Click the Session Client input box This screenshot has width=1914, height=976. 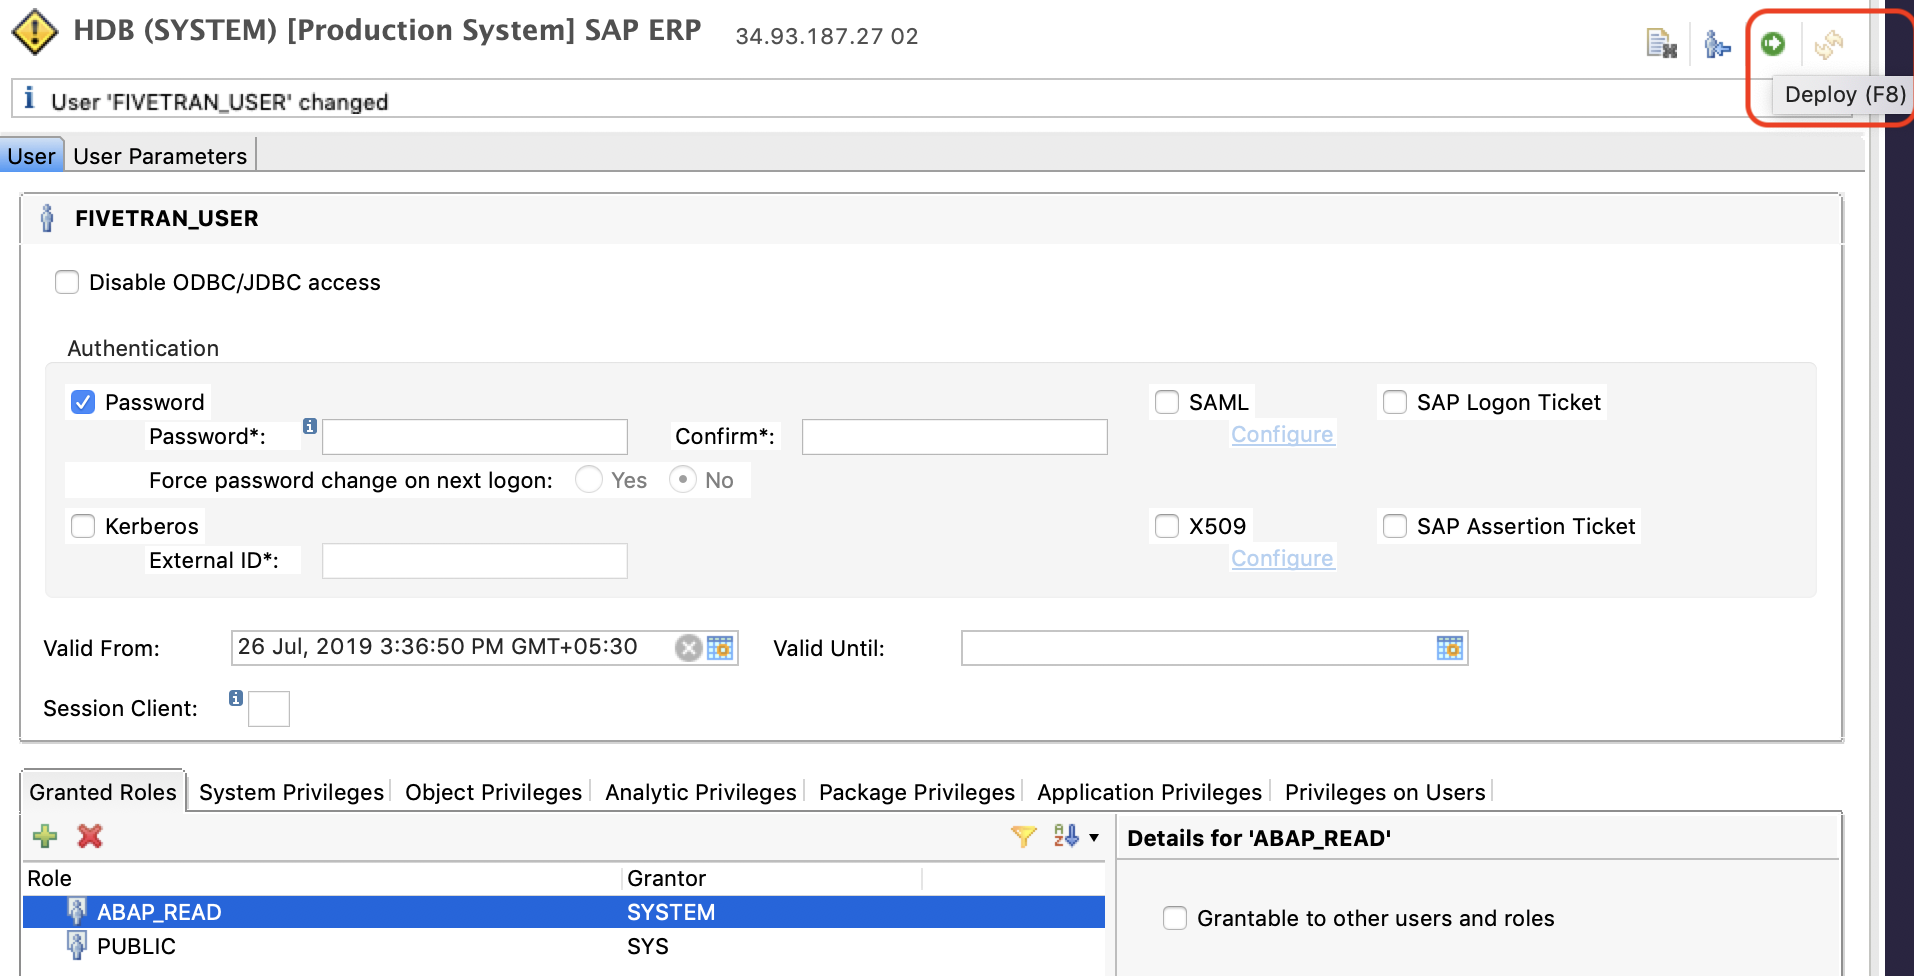pyautogui.click(x=269, y=709)
